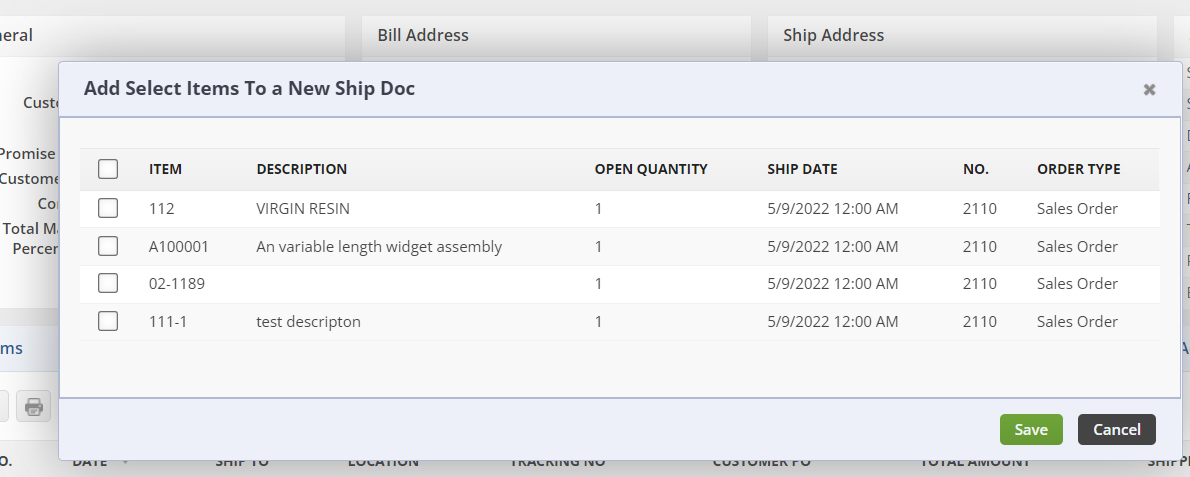Click the 'test descripton' row text

click(308, 322)
